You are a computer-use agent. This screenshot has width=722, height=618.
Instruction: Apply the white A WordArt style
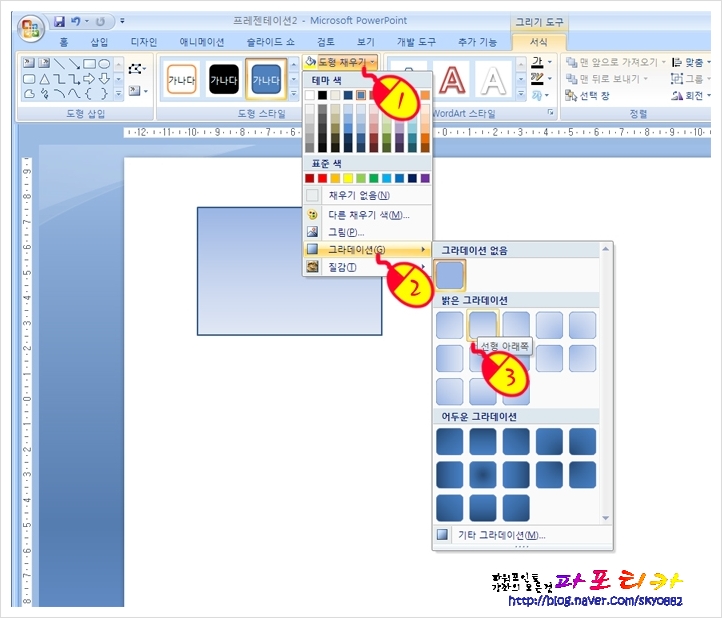[493, 81]
